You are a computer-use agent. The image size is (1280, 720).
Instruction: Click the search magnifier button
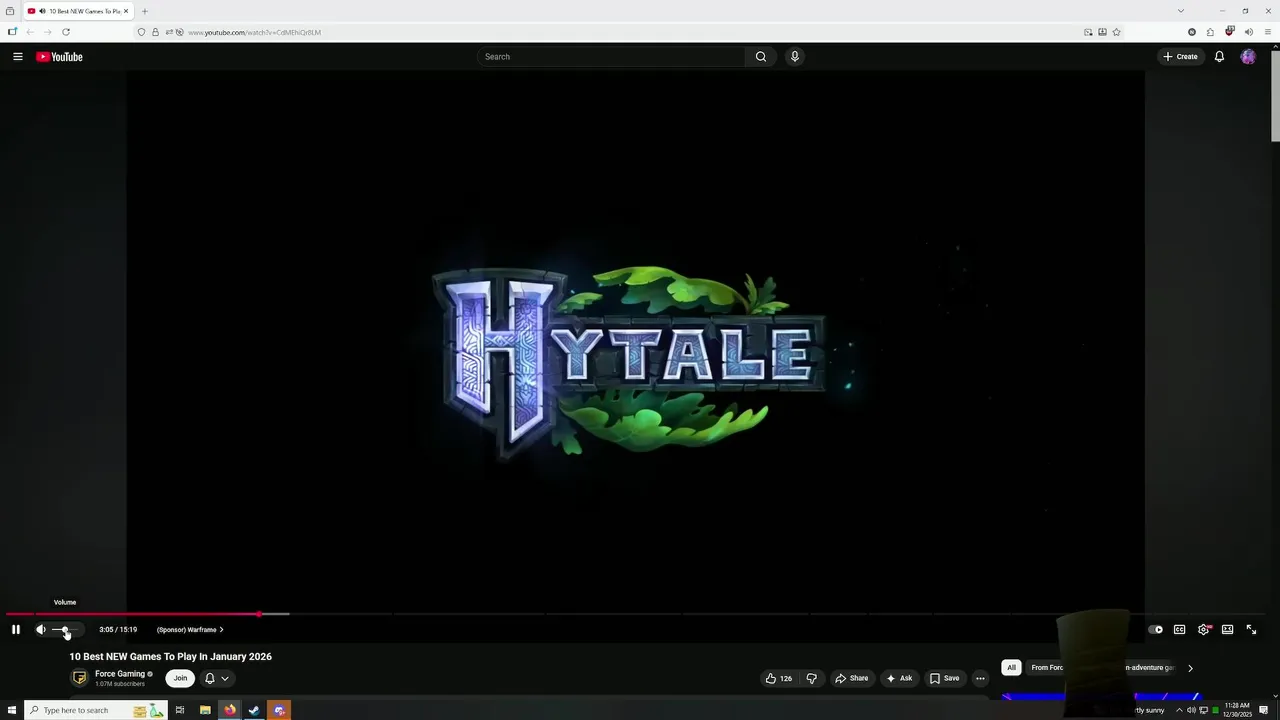click(x=761, y=57)
